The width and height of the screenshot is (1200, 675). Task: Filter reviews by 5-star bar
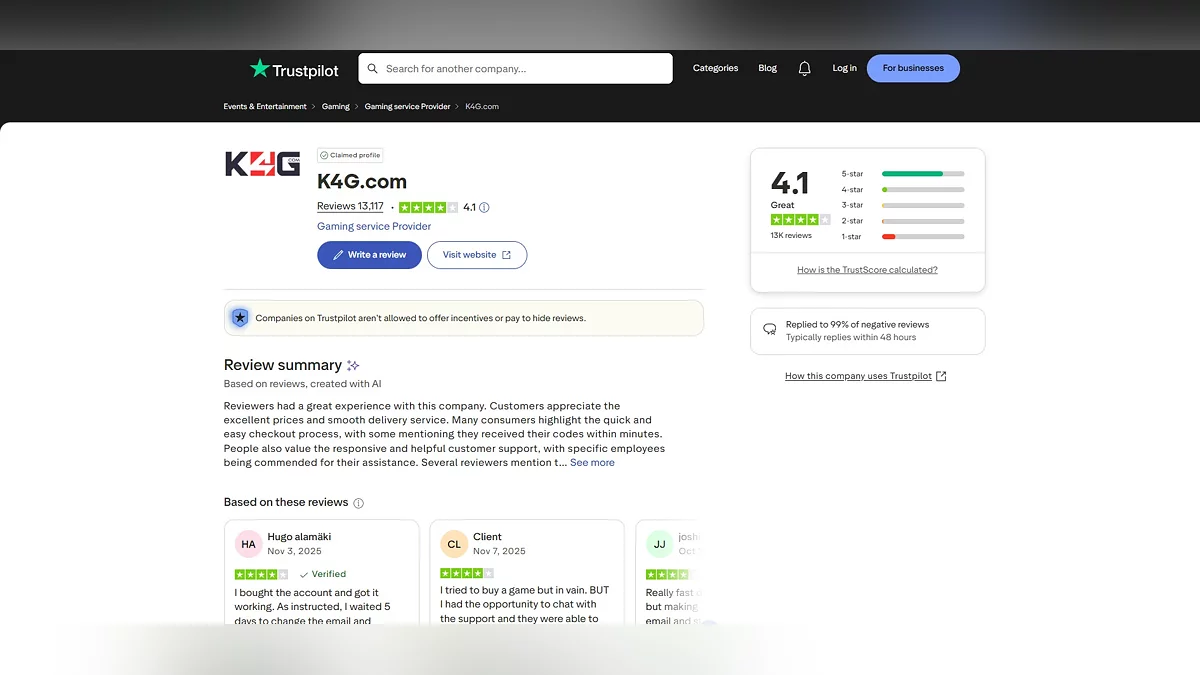click(x=922, y=174)
